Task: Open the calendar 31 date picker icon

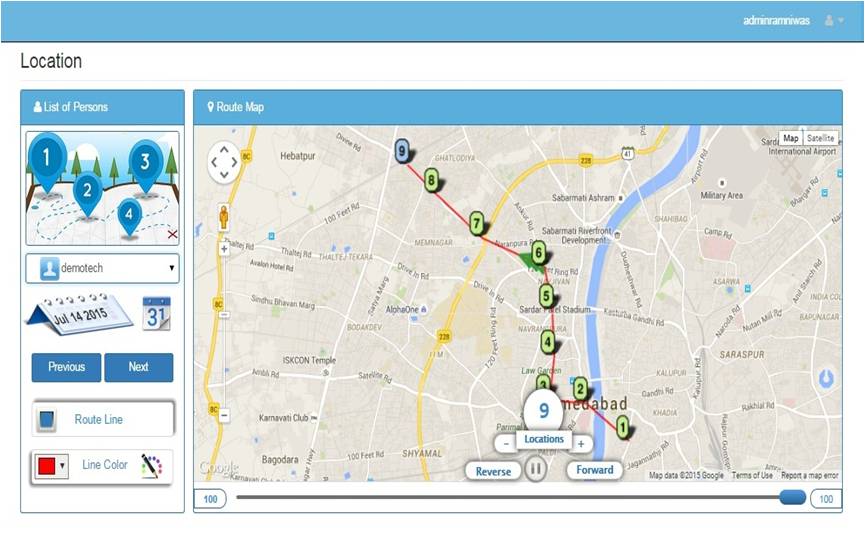Action: (157, 313)
